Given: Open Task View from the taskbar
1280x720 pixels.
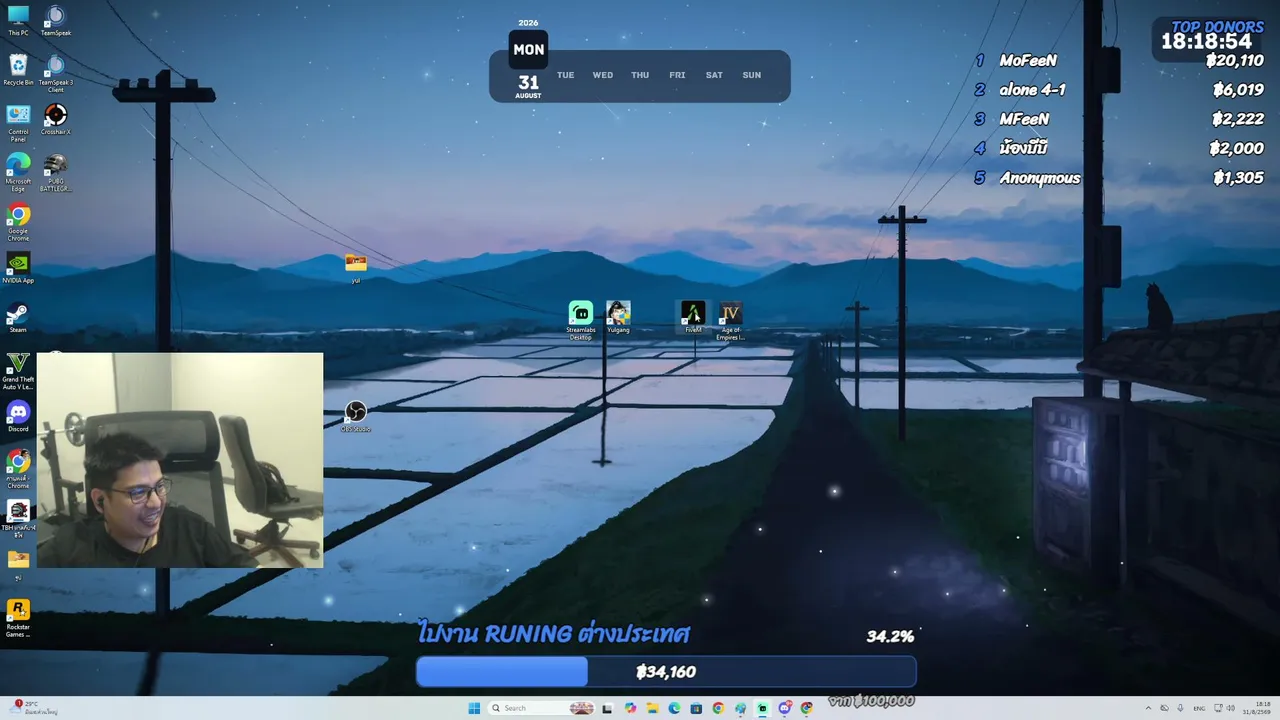Looking at the screenshot, I should (x=607, y=708).
